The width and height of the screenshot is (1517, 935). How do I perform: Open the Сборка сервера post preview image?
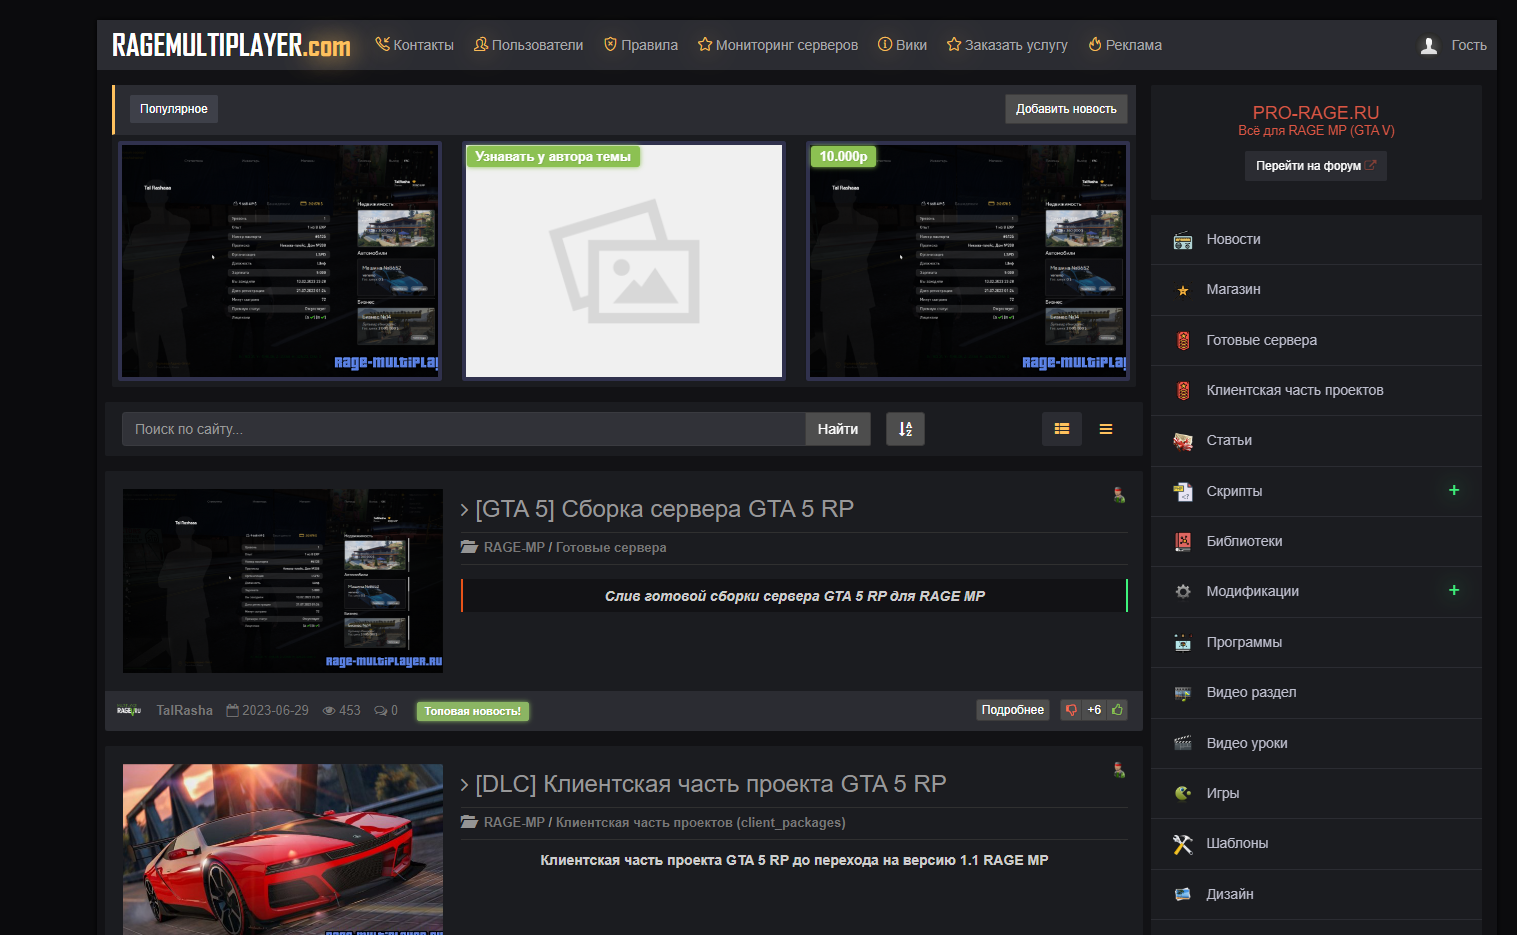[x=283, y=581]
